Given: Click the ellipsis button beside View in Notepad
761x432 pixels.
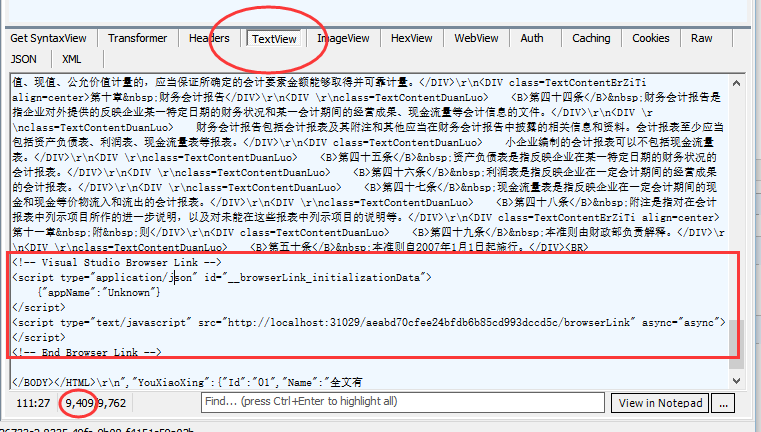Looking at the screenshot, I should 750,402.
